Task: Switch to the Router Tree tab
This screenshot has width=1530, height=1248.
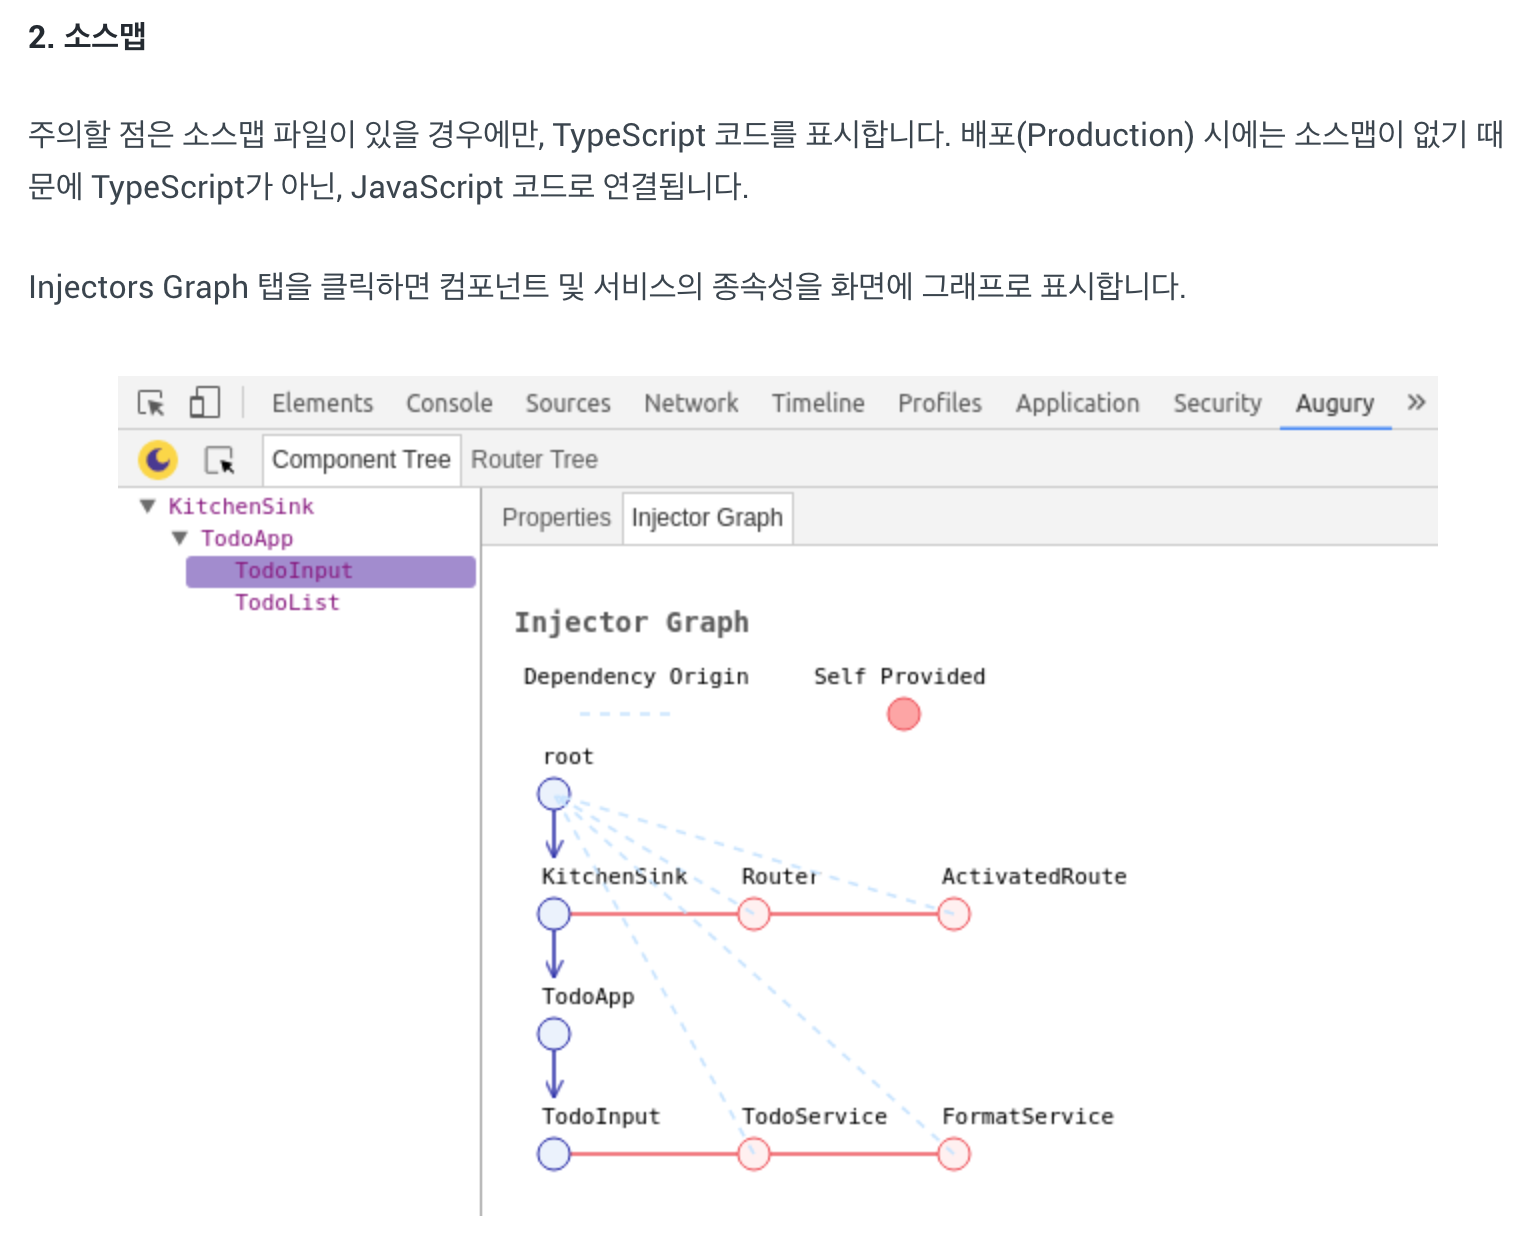Action: pyautogui.click(x=534, y=460)
